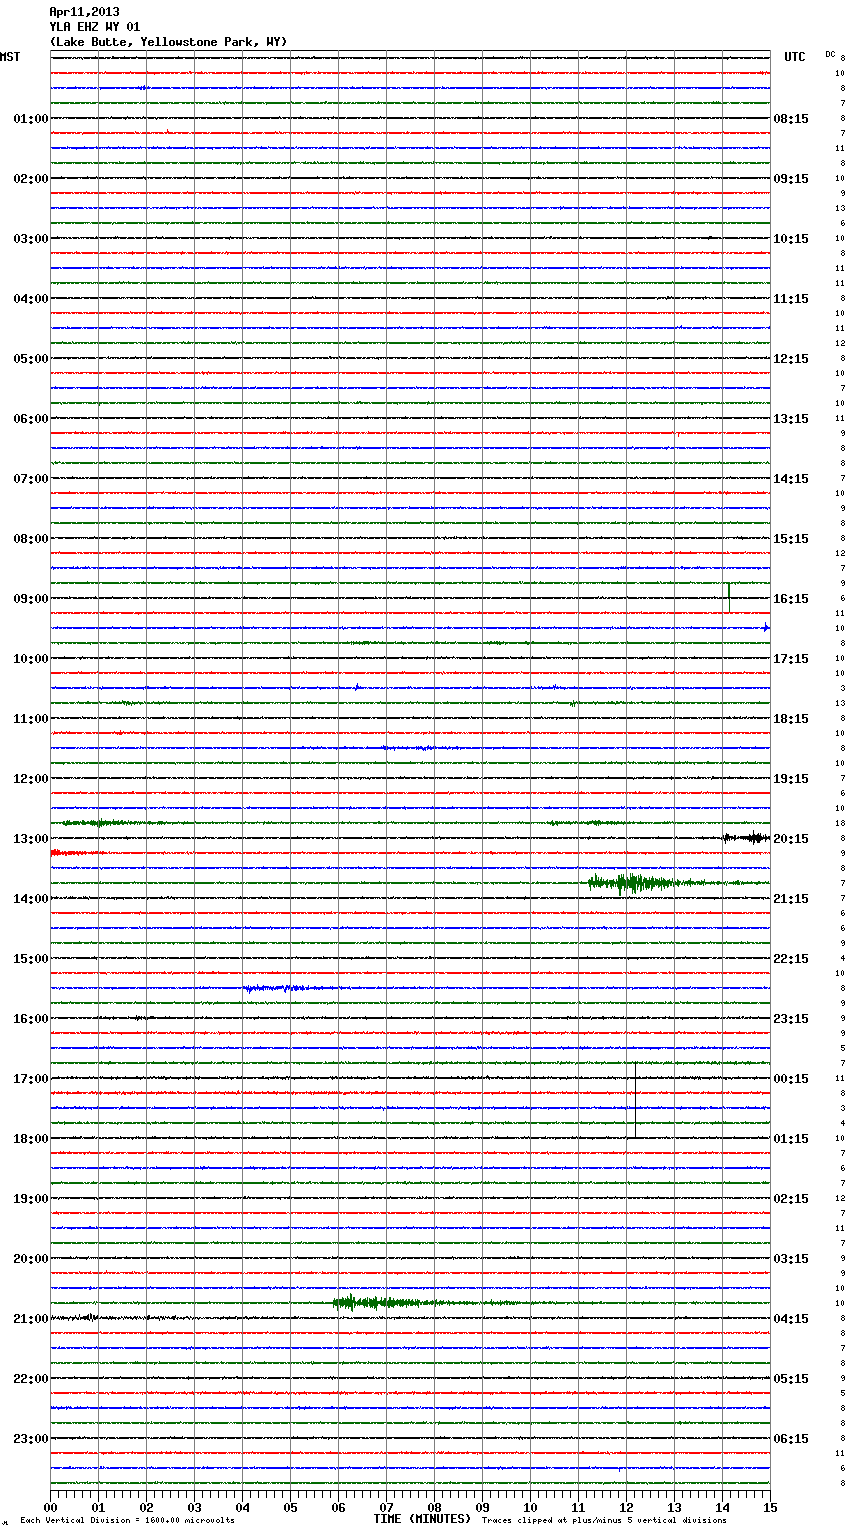Select the MST time label '21:00'

coord(31,1319)
